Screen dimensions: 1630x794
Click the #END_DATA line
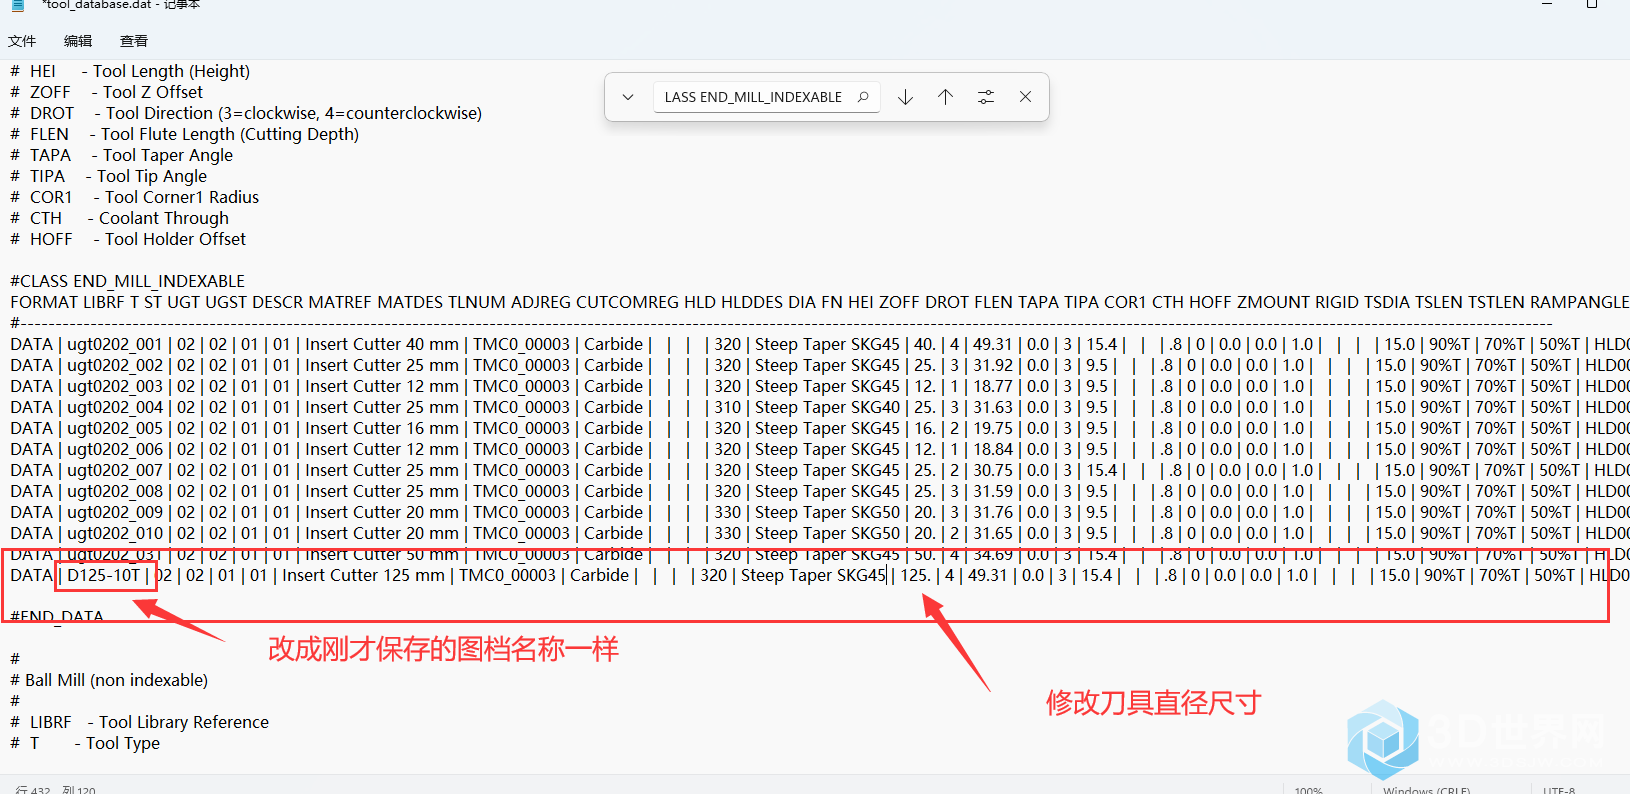(56, 616)
